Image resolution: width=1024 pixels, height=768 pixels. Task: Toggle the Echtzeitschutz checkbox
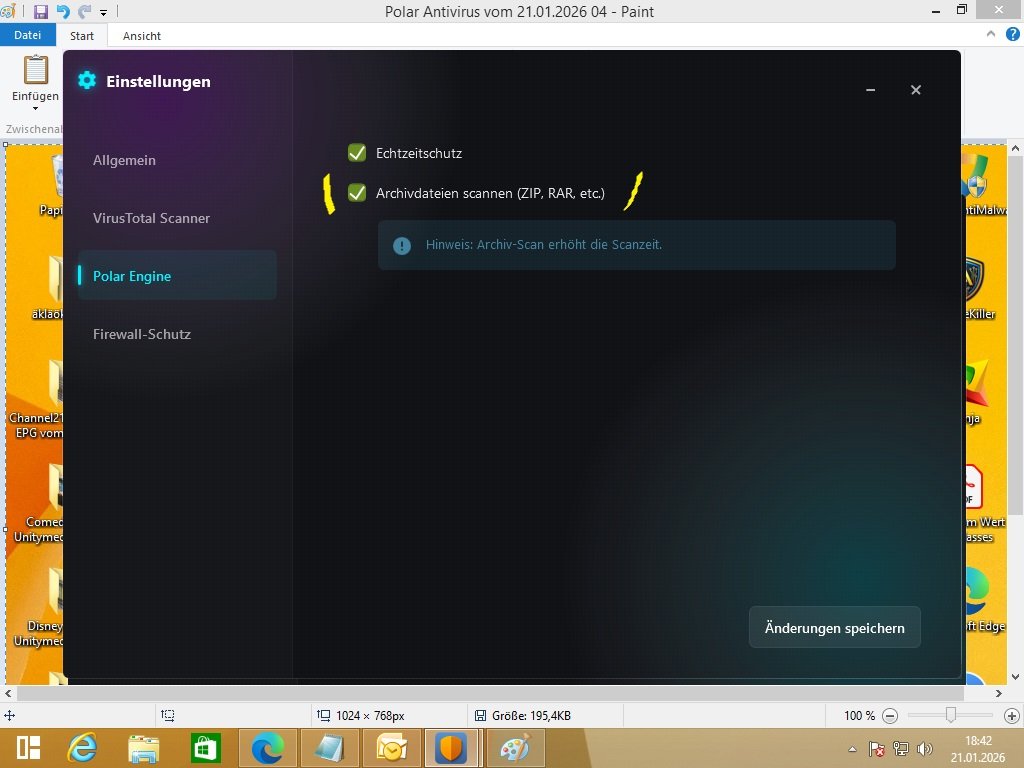(357, 153)
